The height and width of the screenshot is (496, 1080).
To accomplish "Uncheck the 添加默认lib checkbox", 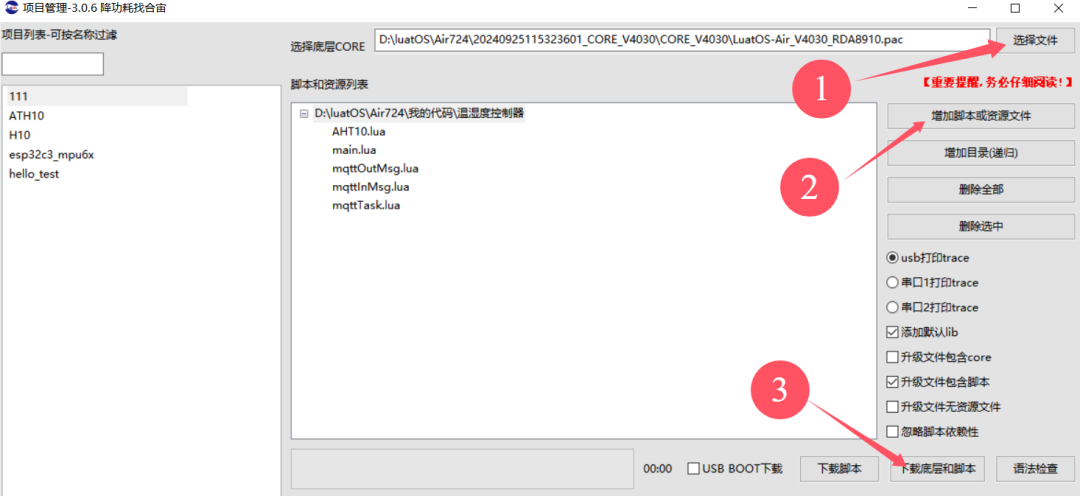I will point(893,332).
